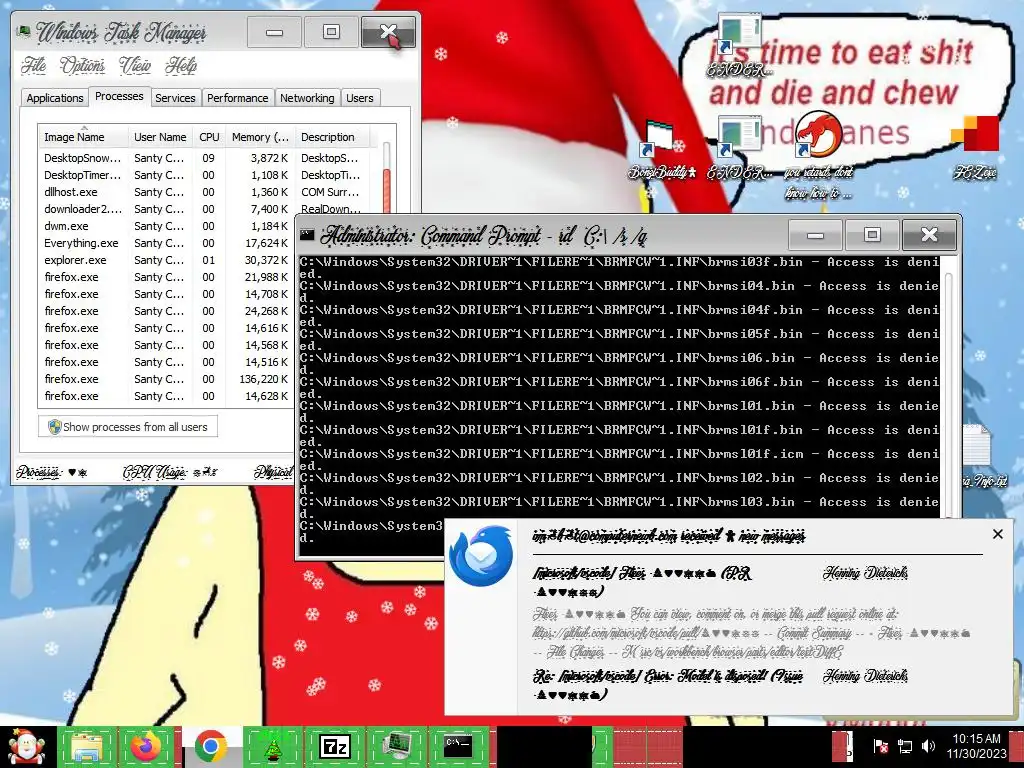Open the first microsoft/vscode Fixes message
Screen dimensions: 1024x768
643,582
